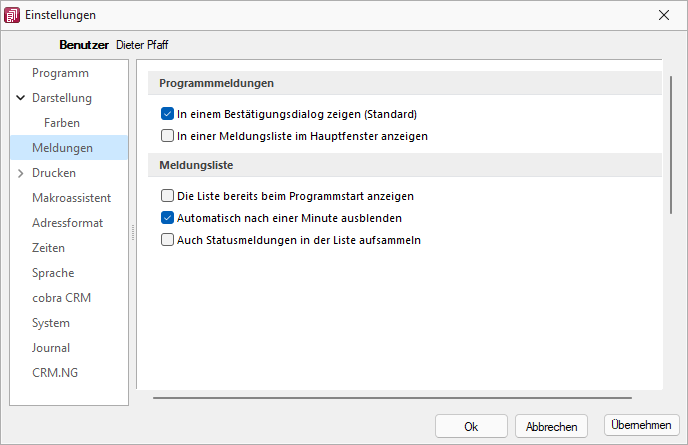Open Adressformat settings
The width and height of the screenshot is (688, 445).
click(68, 223)
